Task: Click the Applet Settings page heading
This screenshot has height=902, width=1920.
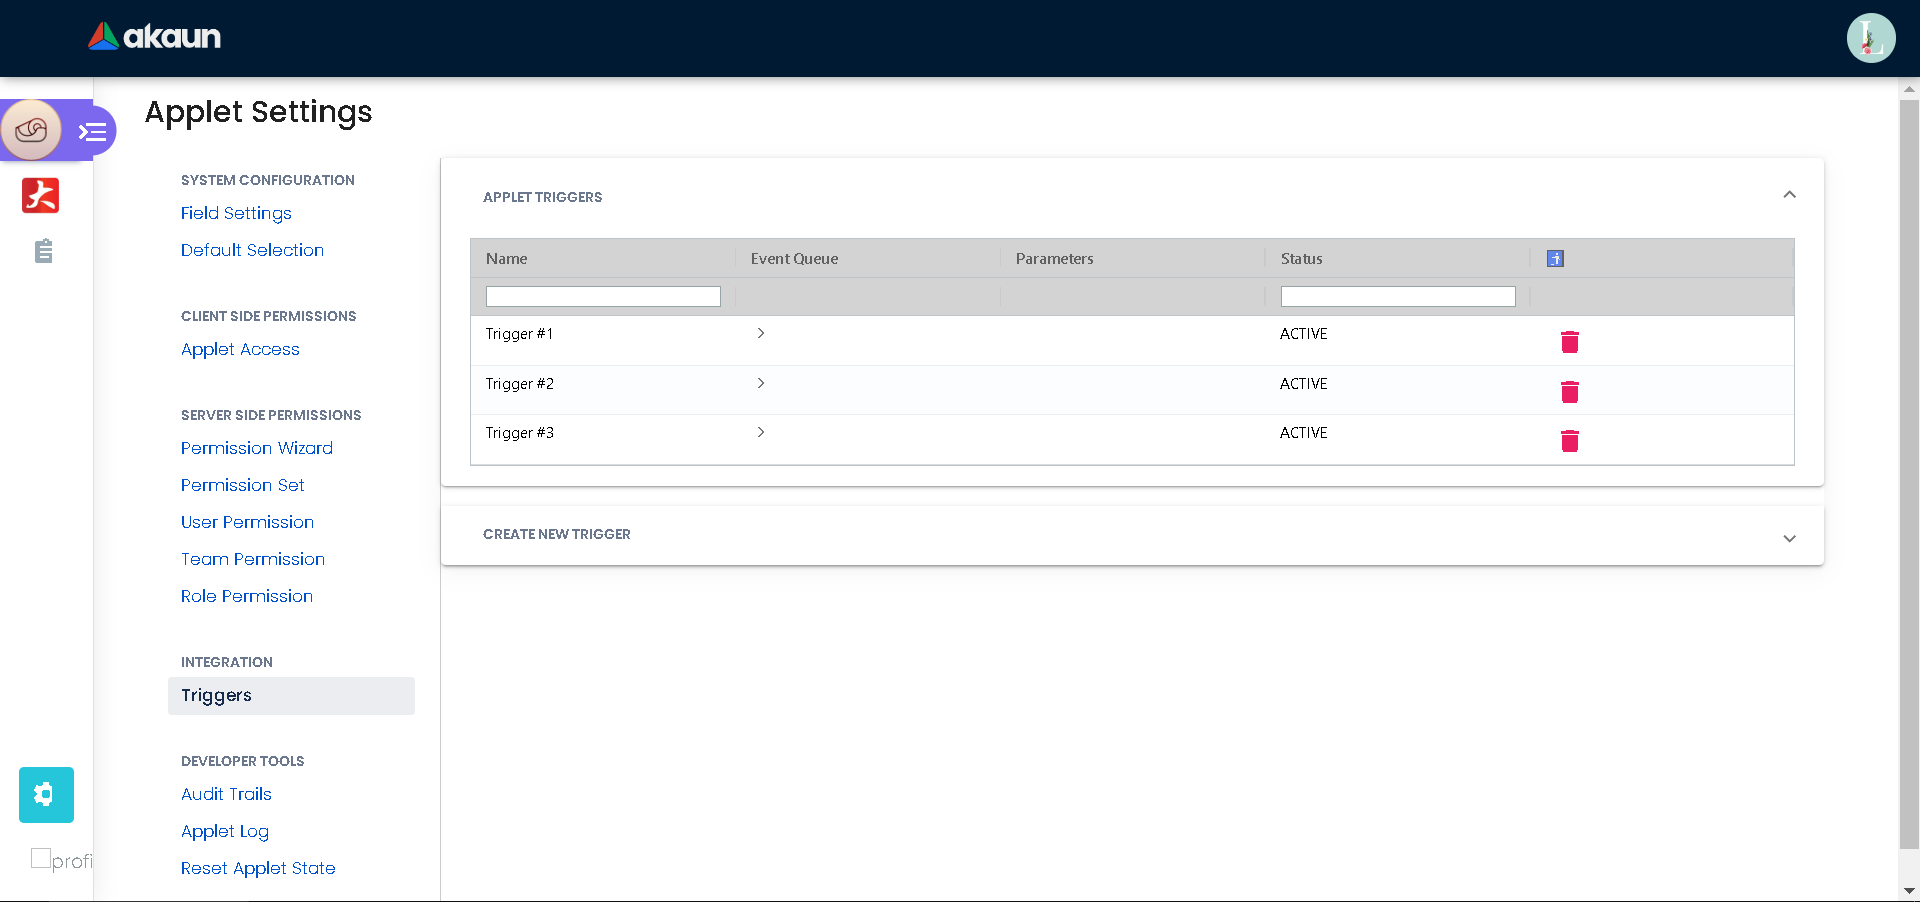Action: coord(258,112)
